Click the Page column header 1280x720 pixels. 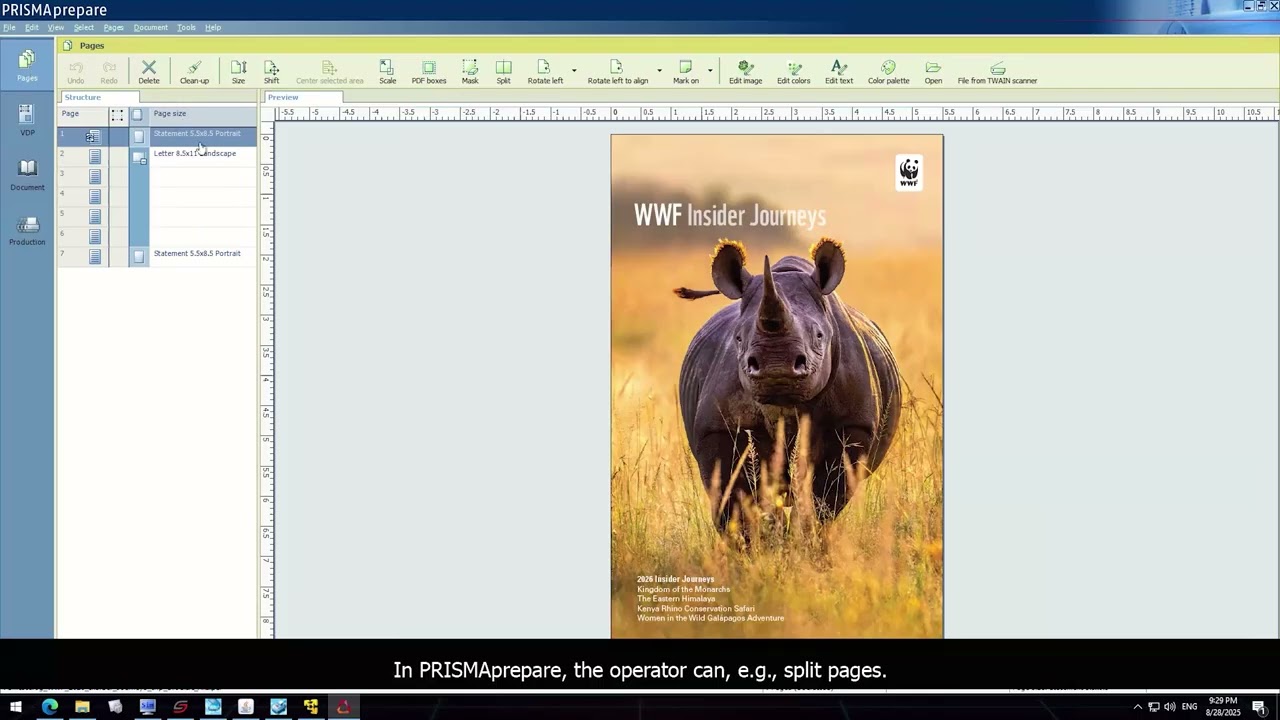click(x=83, y=114)
